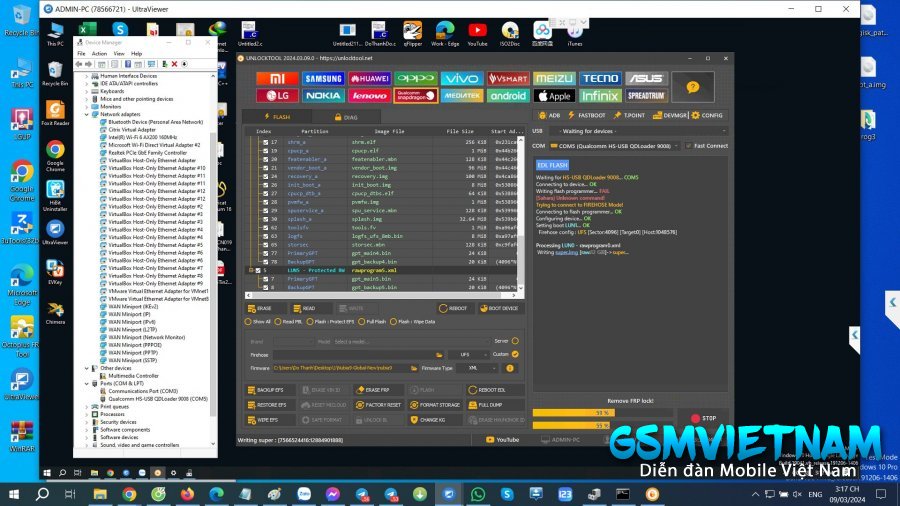Select the Samsung brand icon
Viewport: 900px width, 506px height.
(323, 79)
